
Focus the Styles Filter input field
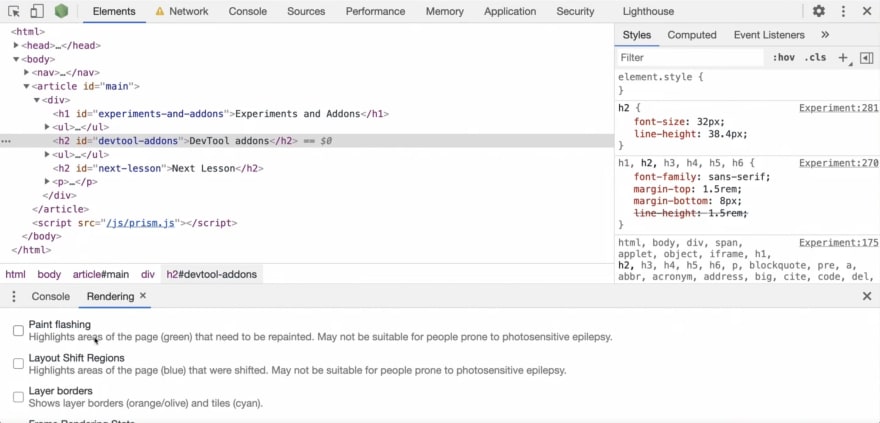[x=690, y=57]
